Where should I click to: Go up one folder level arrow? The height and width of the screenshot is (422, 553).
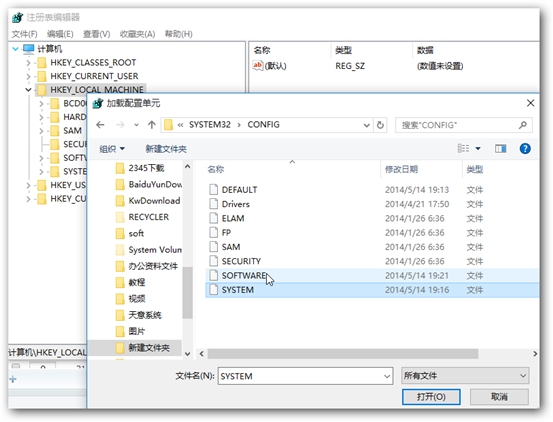pyautogui.click(x=152, y=125)
